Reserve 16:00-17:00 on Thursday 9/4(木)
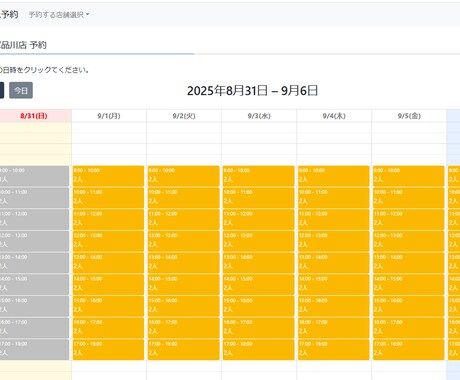The image size is (460, 380). point(334,327)
